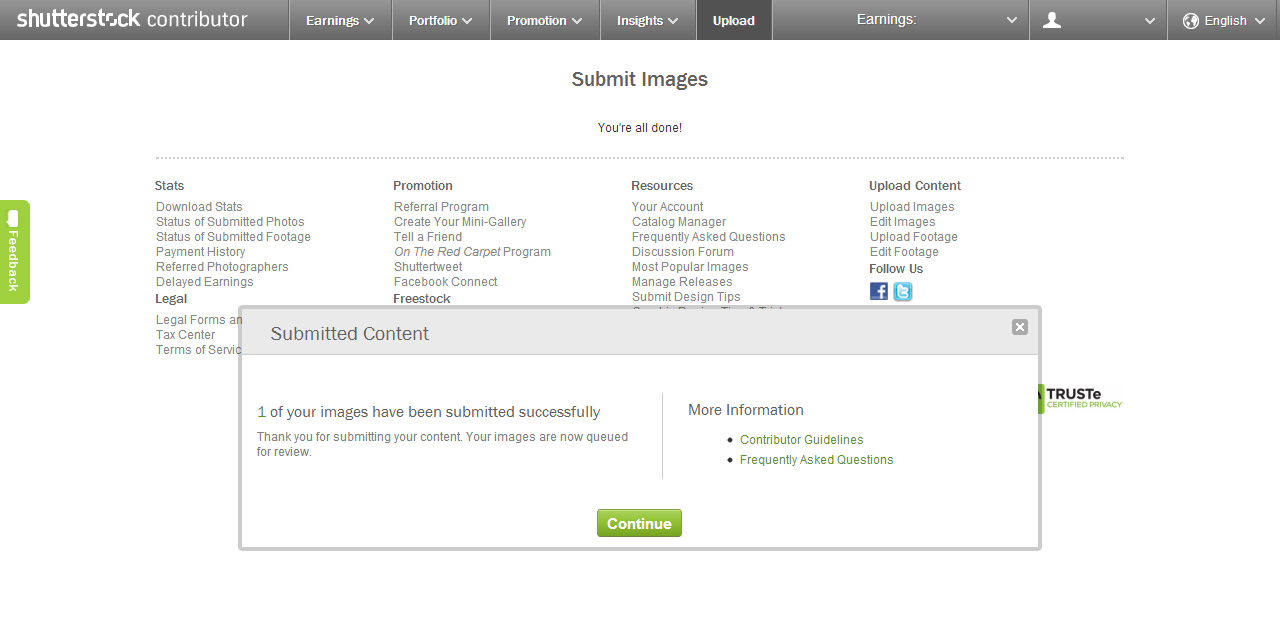Open Download Stats link
Image resolution: width=1280 pixels, height=631 pixels.
pyautogui.click(x=199, y=207)
